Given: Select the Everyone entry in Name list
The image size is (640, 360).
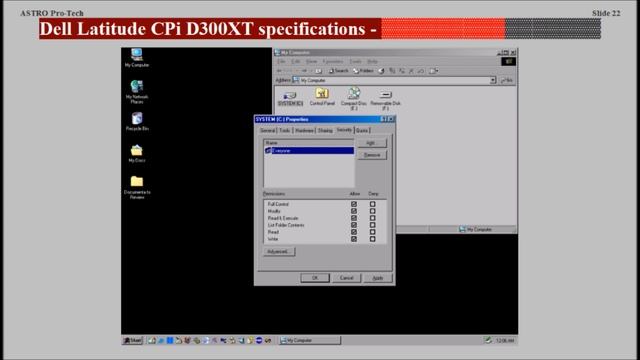Looking at the screenshot, I should [309, 151].
